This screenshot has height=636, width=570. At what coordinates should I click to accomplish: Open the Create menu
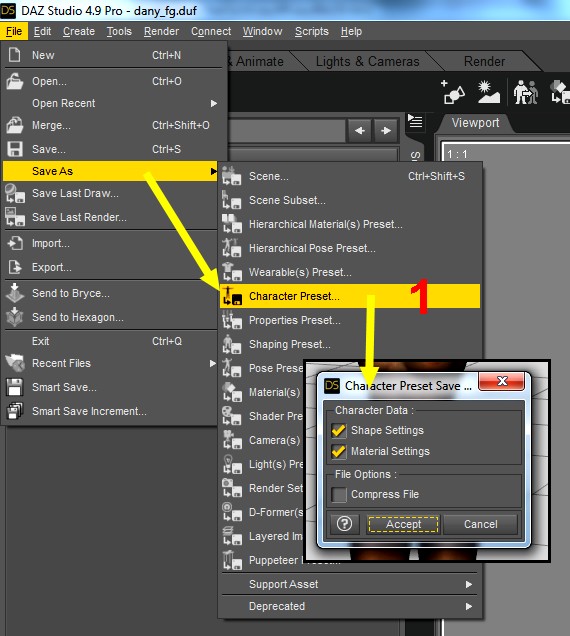tap(79, 31)
